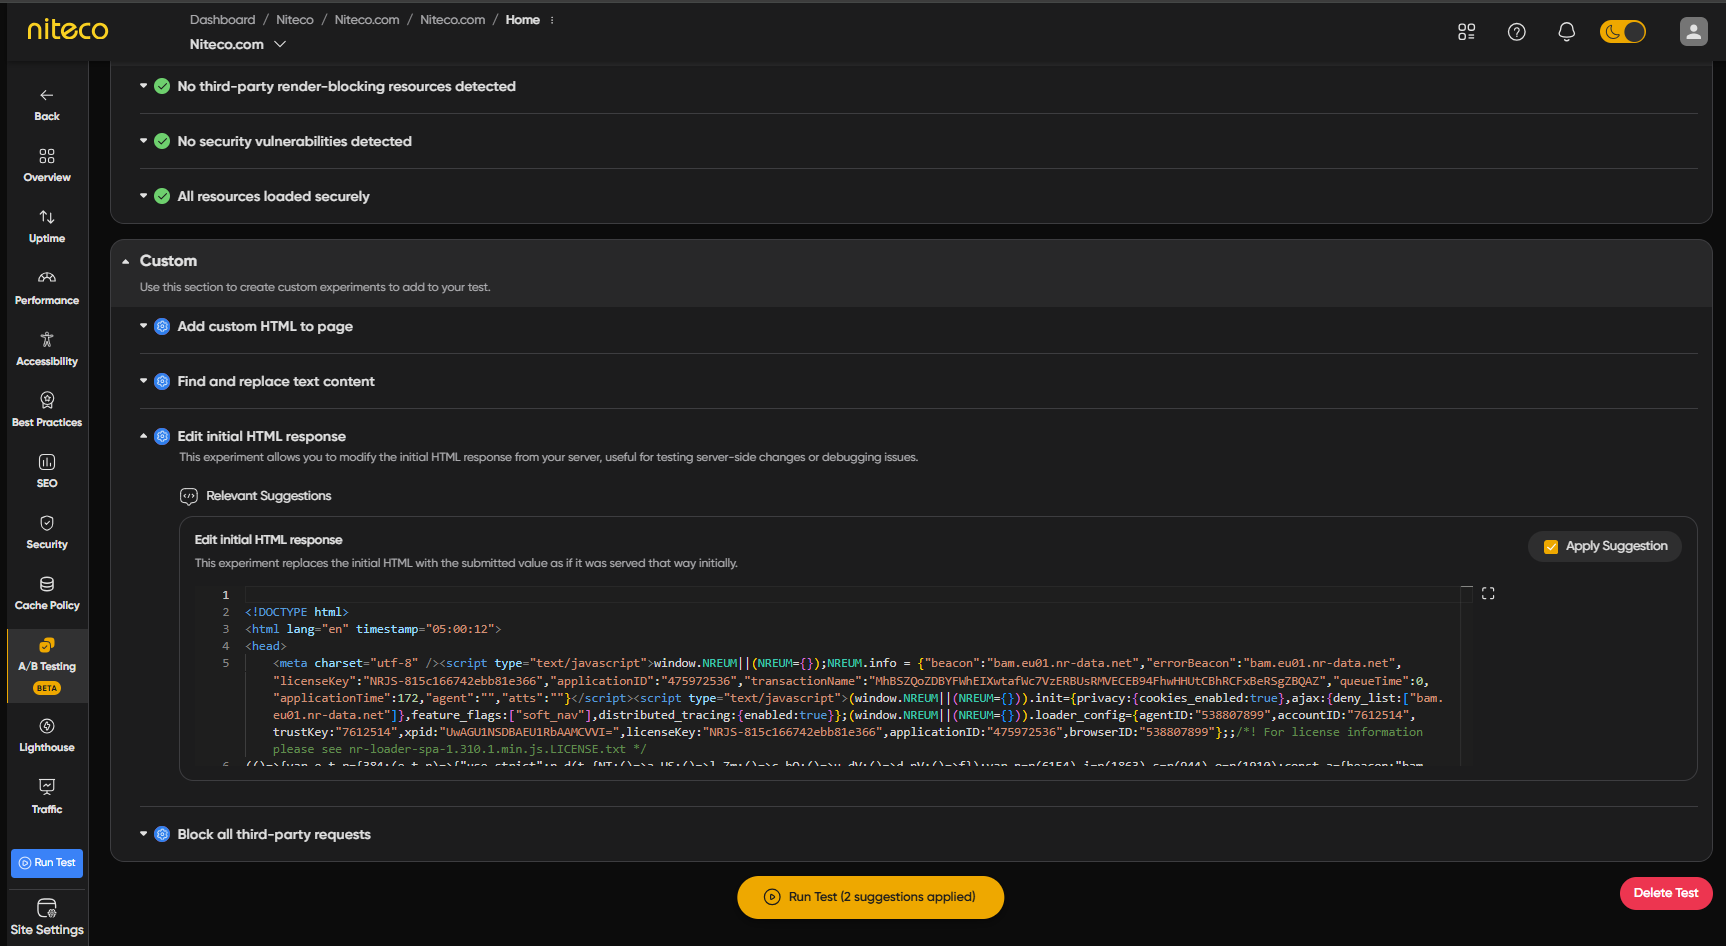Uncheck the Apply Suggestion checkbox

(1551, 547)
